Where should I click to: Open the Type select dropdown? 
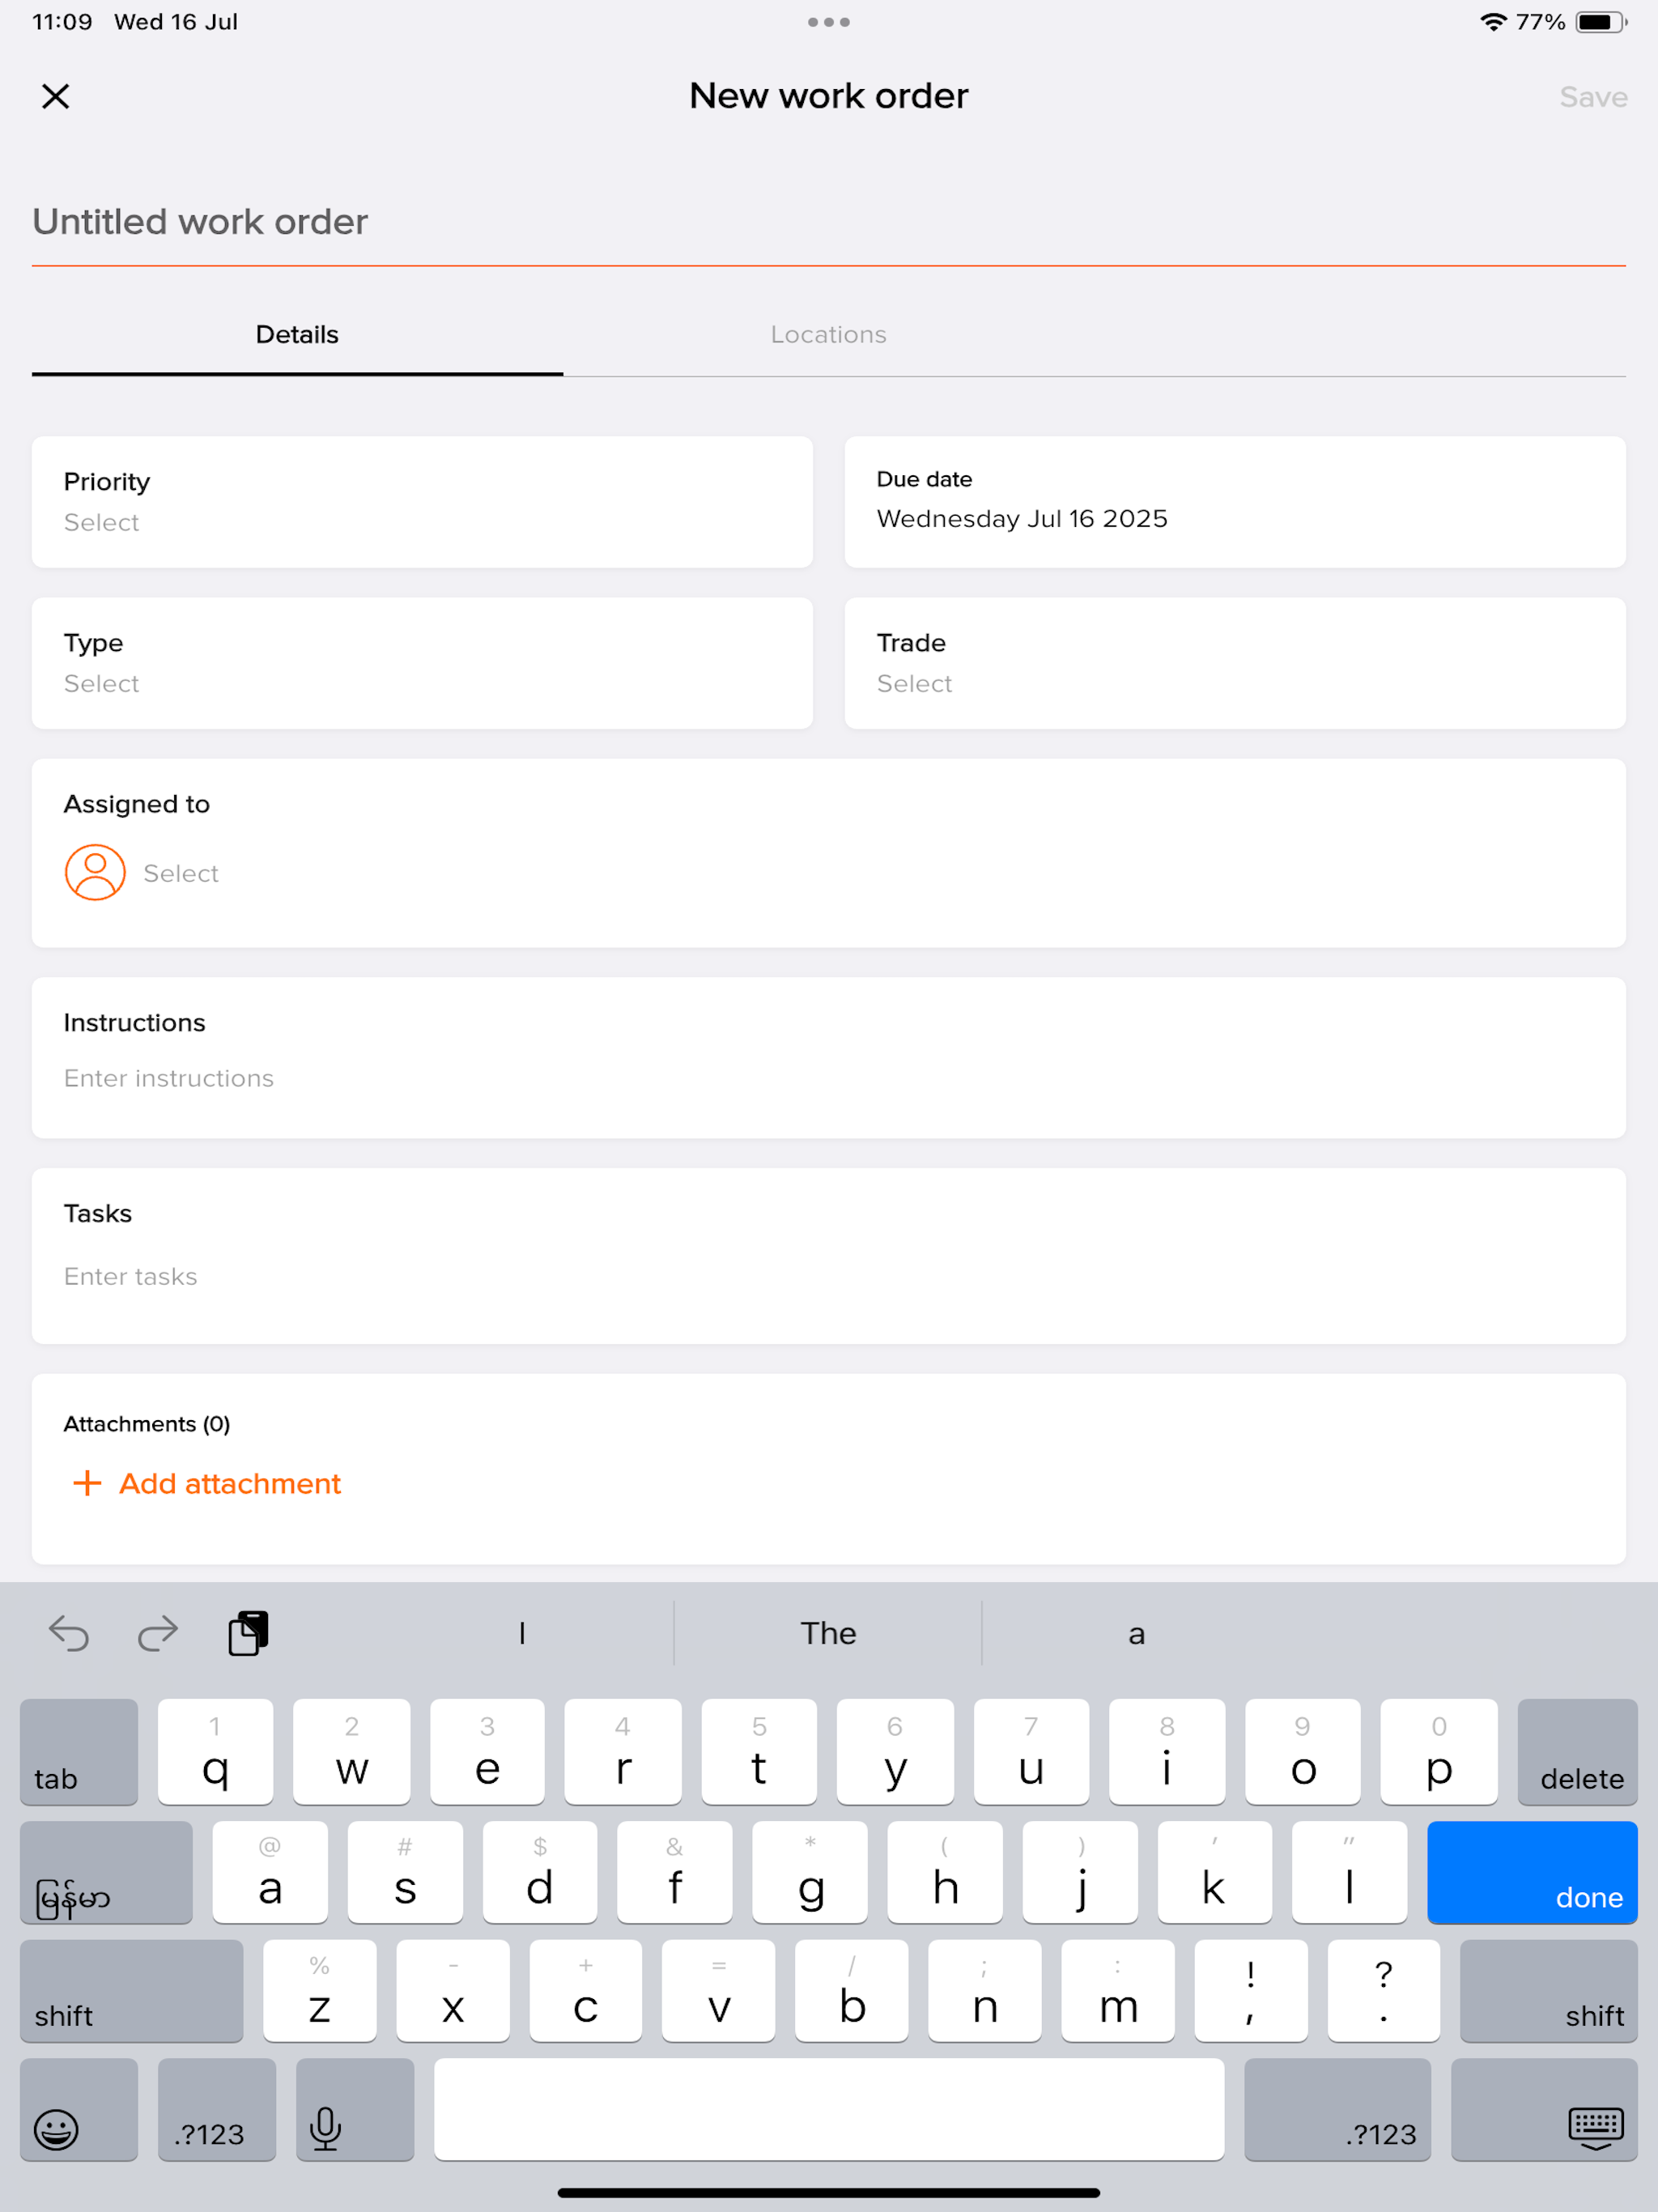coord(422,663)
